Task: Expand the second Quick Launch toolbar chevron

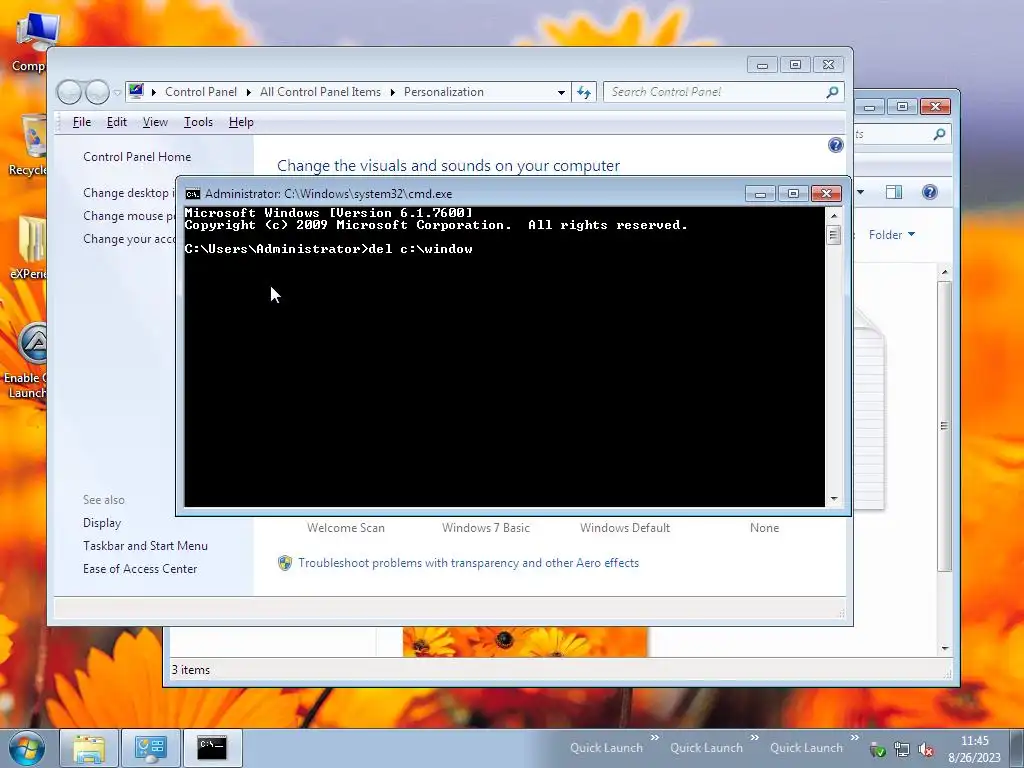Action: (x=754, y=737)
